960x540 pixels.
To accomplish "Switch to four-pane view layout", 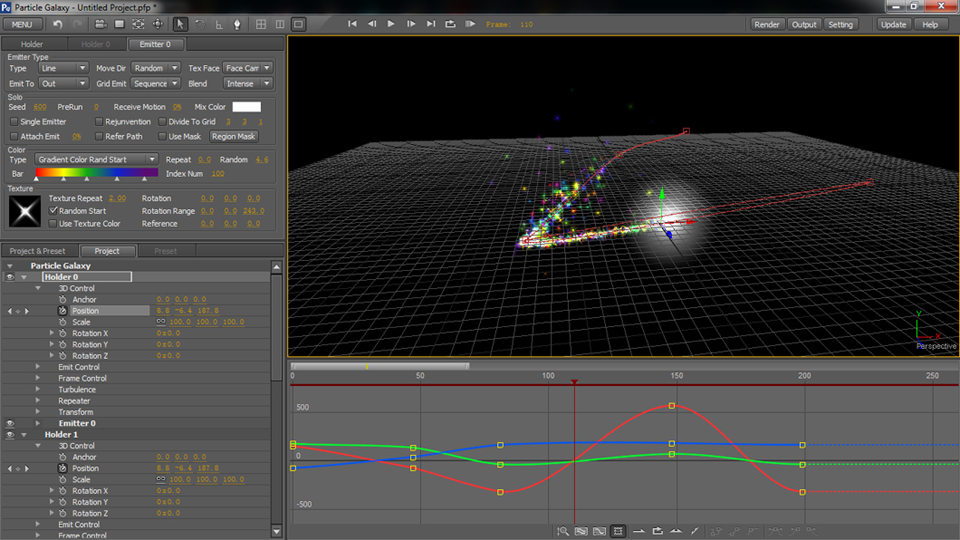I will coord(261,24).
